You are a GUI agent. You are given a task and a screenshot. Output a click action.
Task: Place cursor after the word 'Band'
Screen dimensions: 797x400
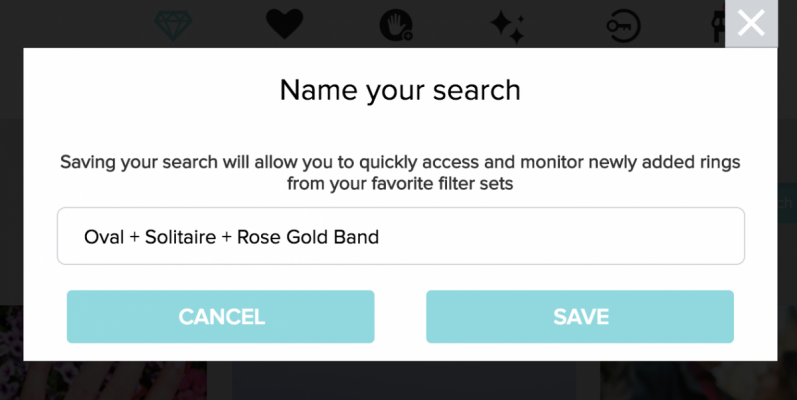coord(381,237)
